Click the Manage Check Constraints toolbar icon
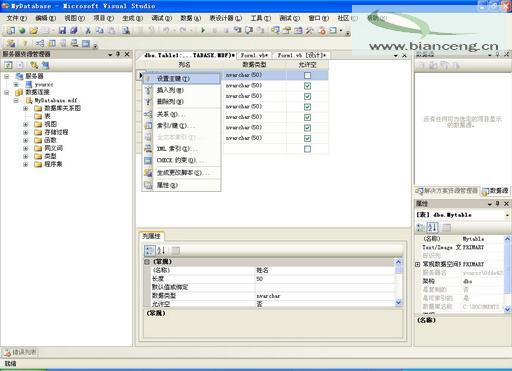Screen dimensions: 512x371 (86, 44)
